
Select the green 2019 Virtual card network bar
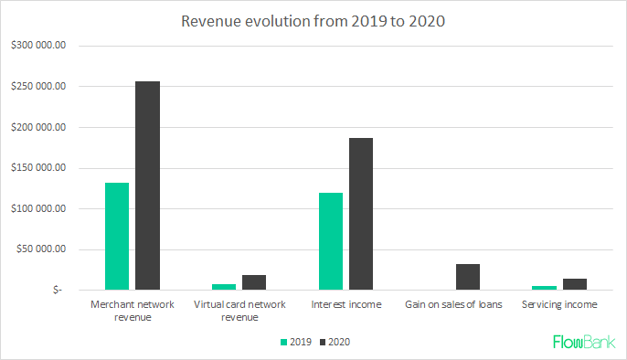coord(224,287)
